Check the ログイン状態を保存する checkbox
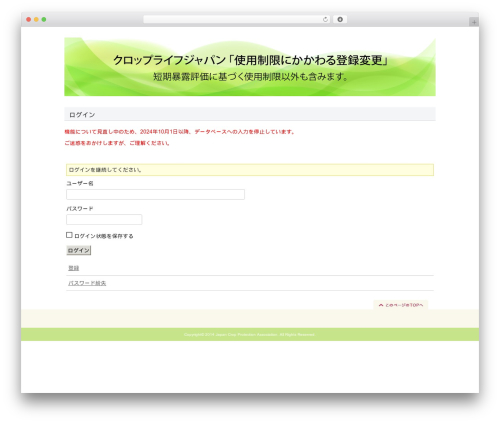The height and width of the screenshot is (423, 500). (x=69, y=235)
